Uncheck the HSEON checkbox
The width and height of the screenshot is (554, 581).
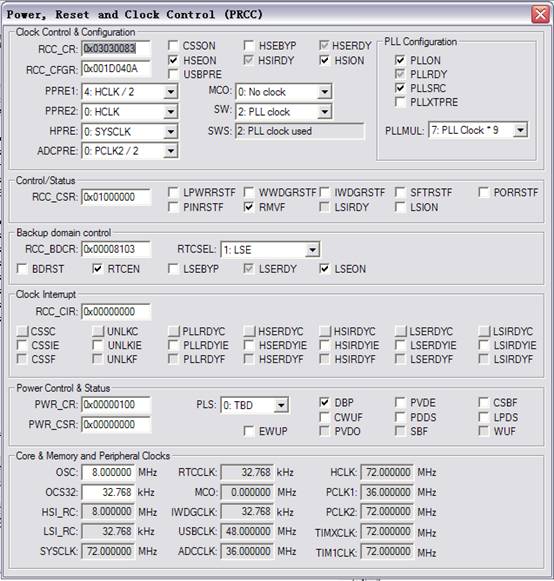173,60
